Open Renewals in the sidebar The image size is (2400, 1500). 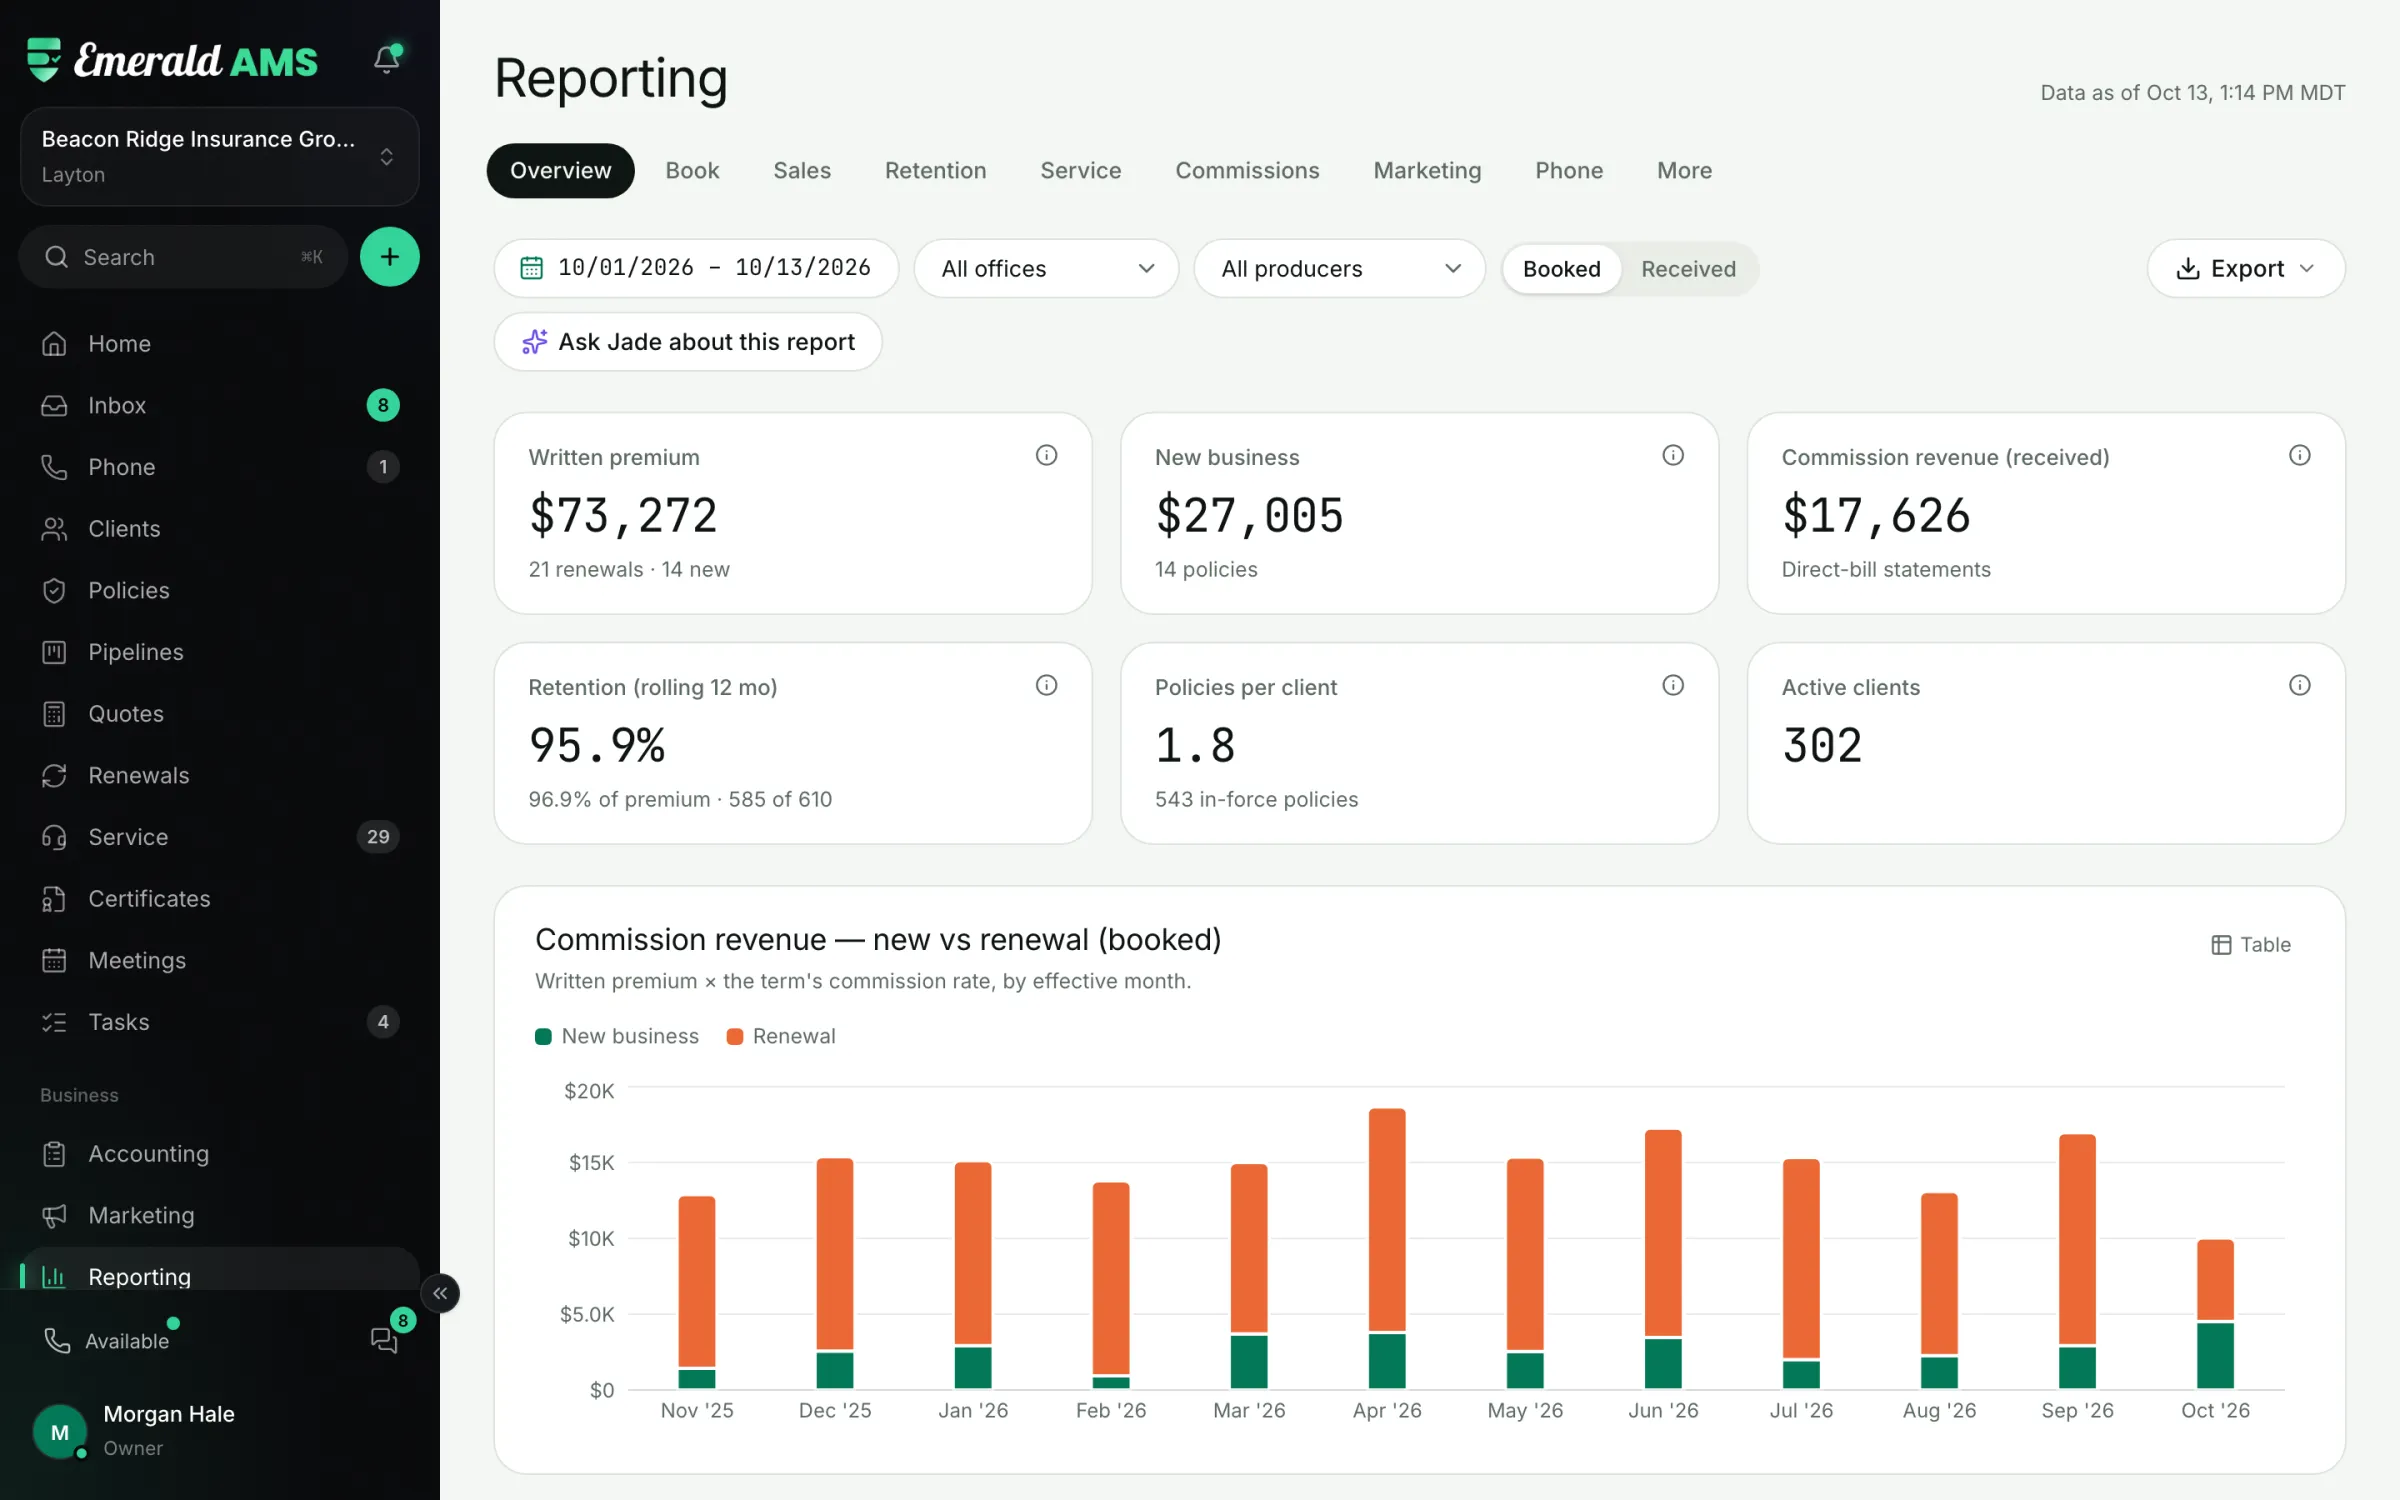[x=220, y=775]
